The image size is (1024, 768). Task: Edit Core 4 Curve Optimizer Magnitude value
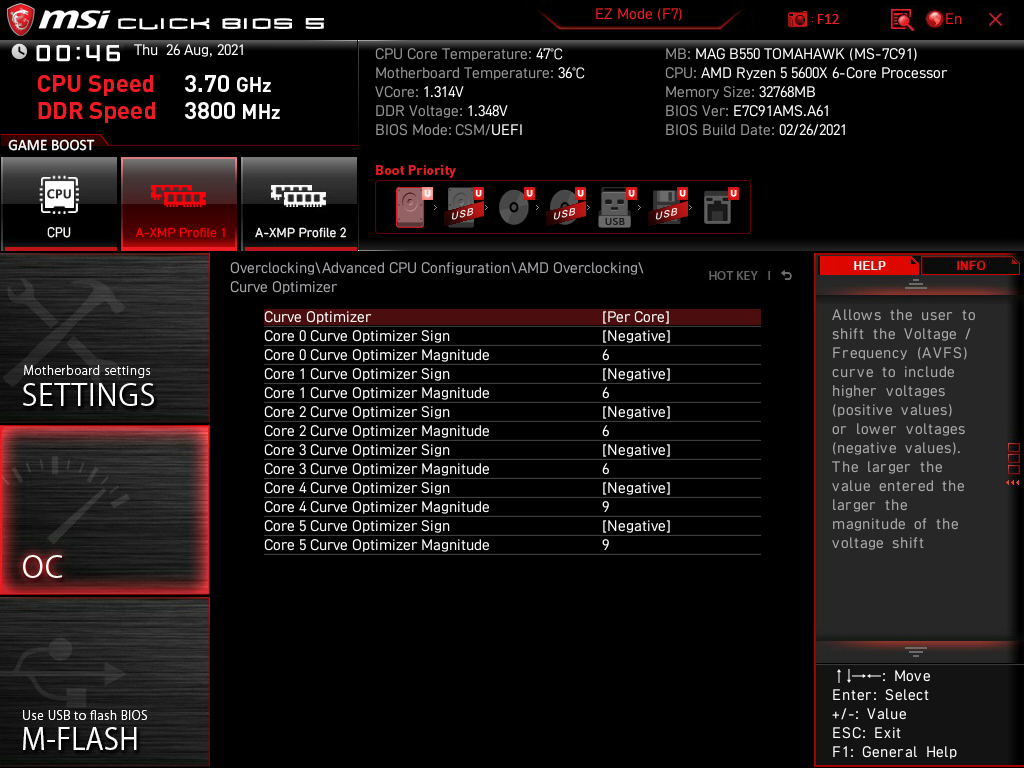[512, 507]
